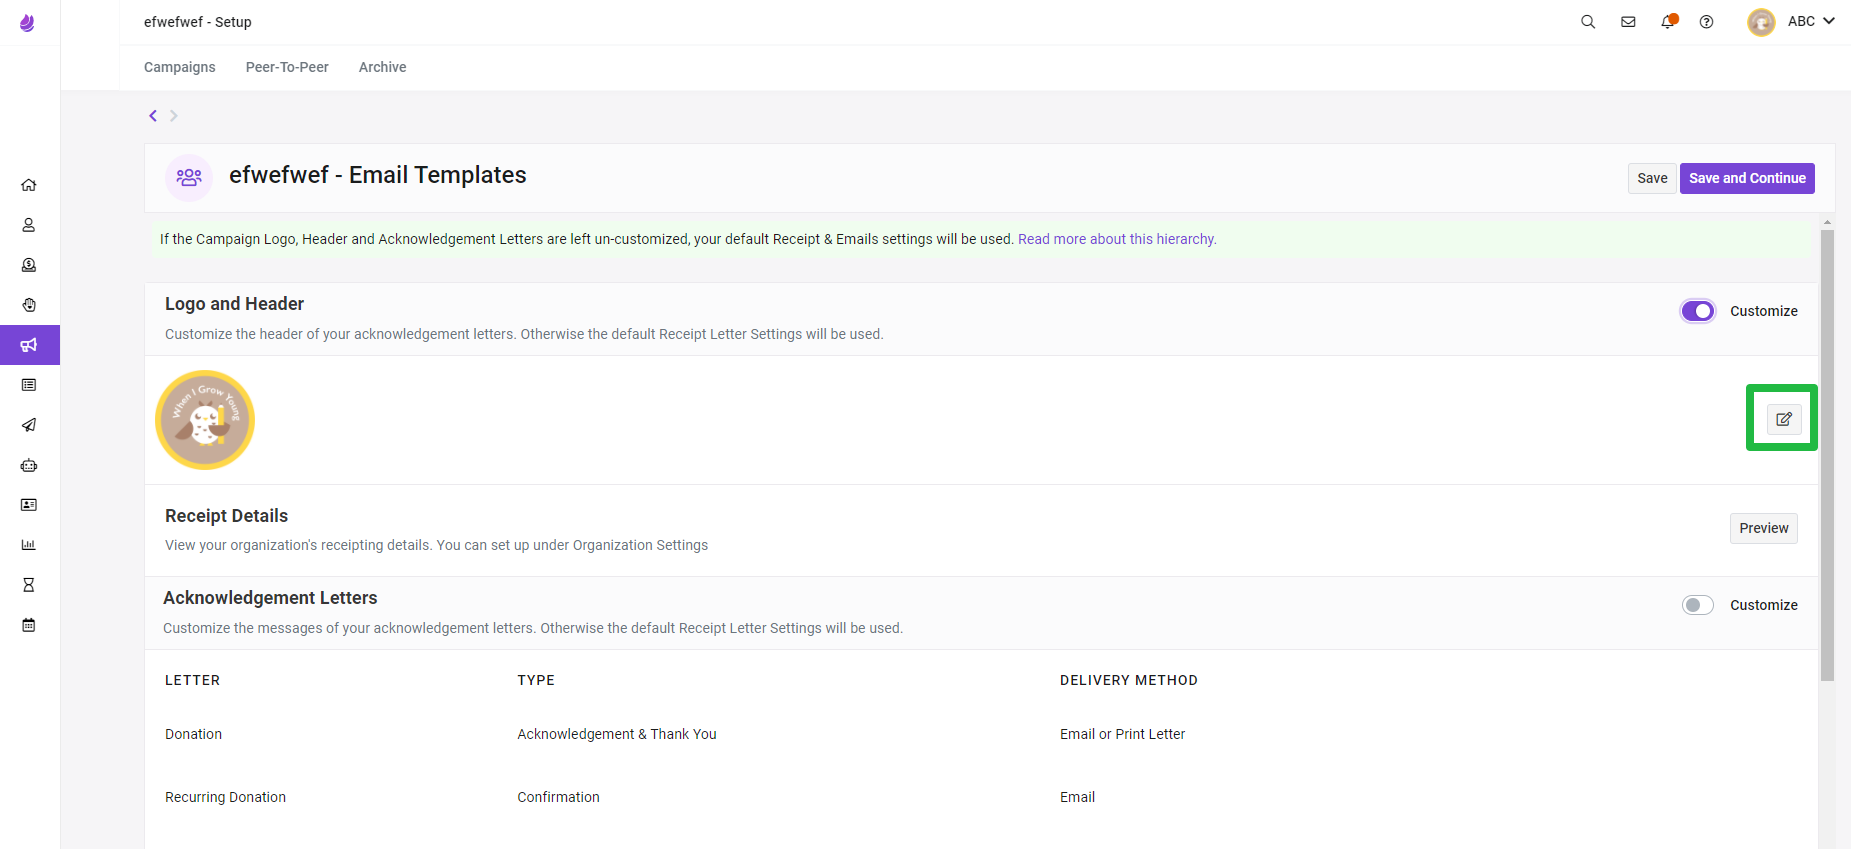Switch to the Peer-To-Peer tab

[x=287, y=67]
